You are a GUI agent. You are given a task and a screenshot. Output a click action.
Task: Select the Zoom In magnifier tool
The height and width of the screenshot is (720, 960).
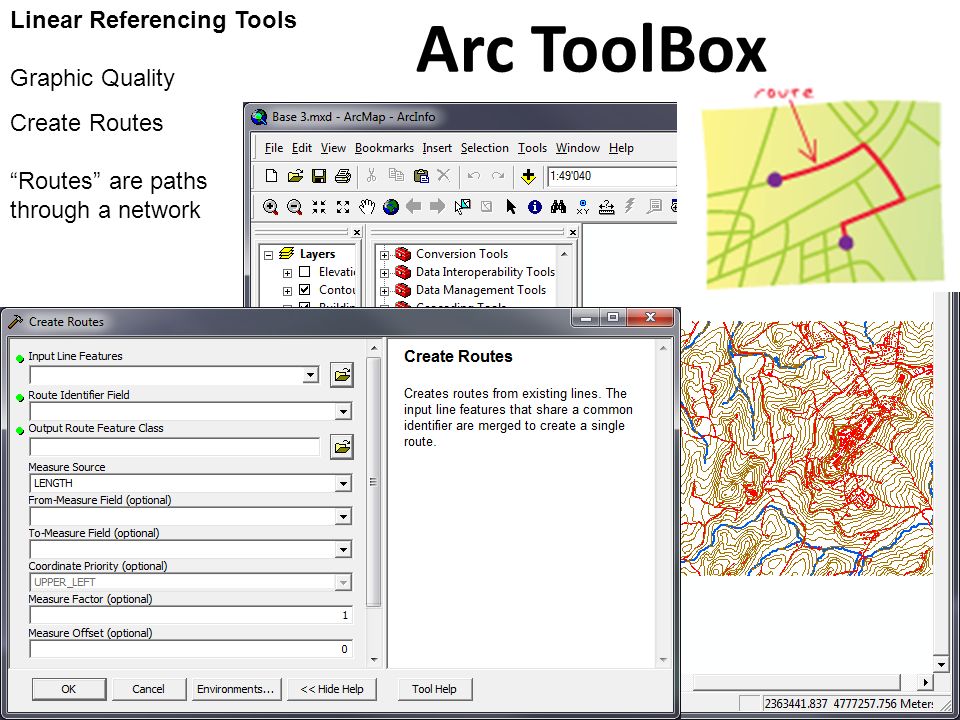tap(271, 207)
